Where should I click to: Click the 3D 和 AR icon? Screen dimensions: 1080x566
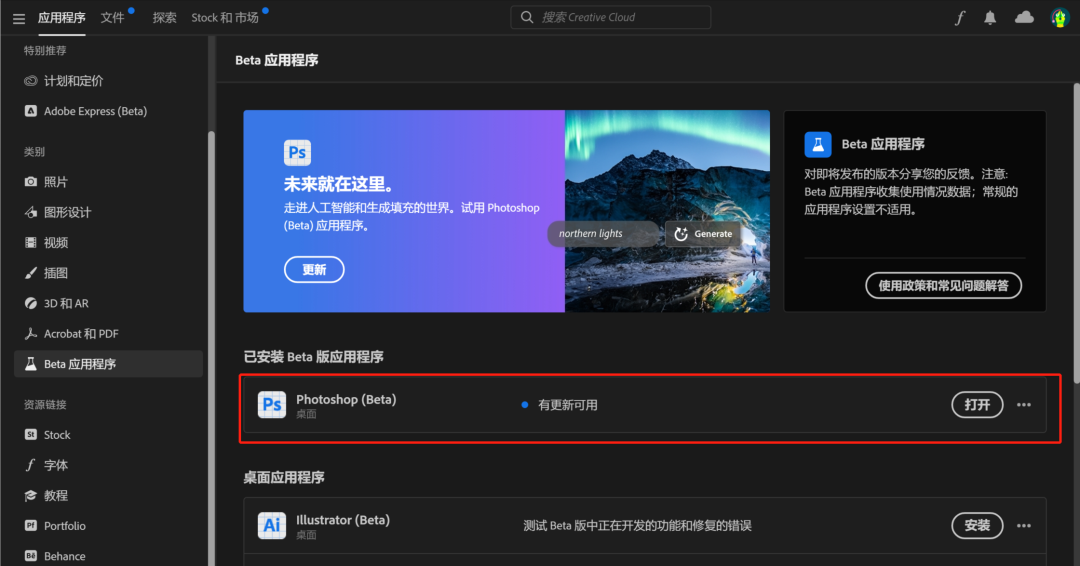pos(30,303)
